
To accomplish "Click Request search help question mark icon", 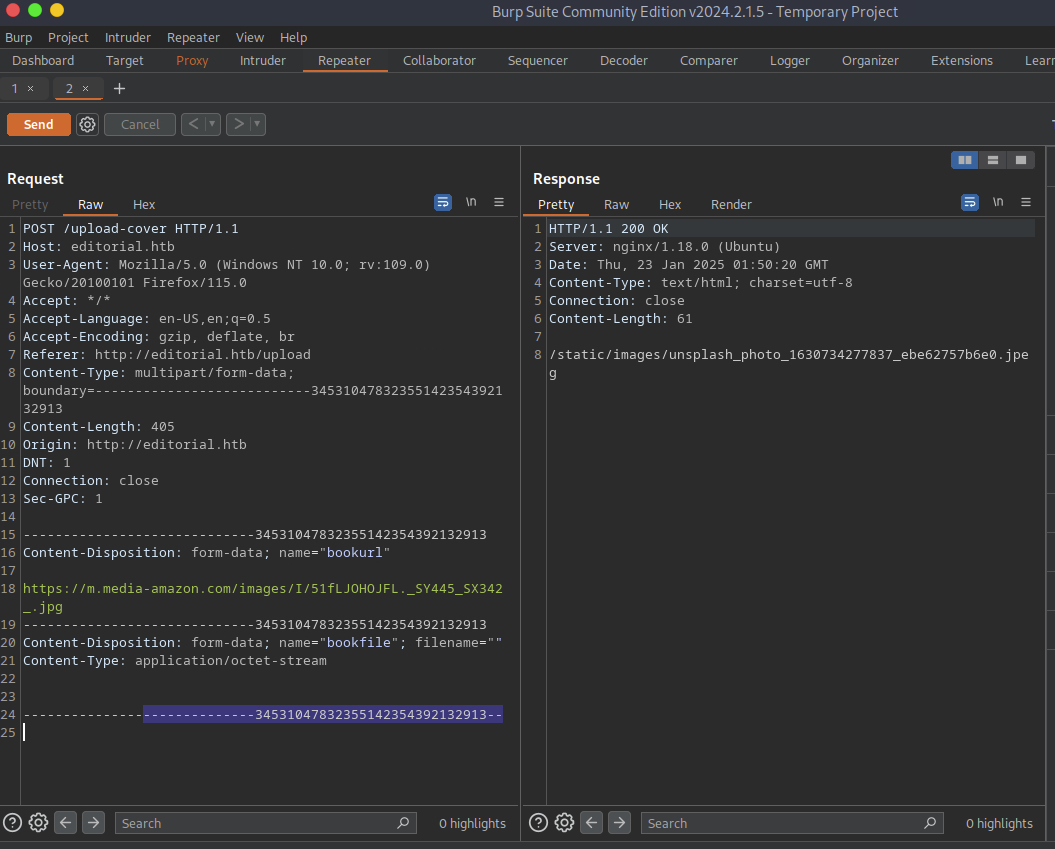I will (12, 823).
